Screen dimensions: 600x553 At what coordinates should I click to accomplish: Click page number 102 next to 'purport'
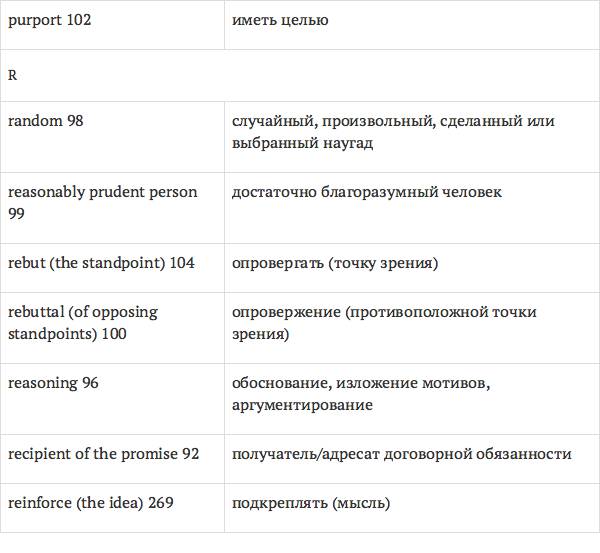pyautogui.click(x=78, y=19)
